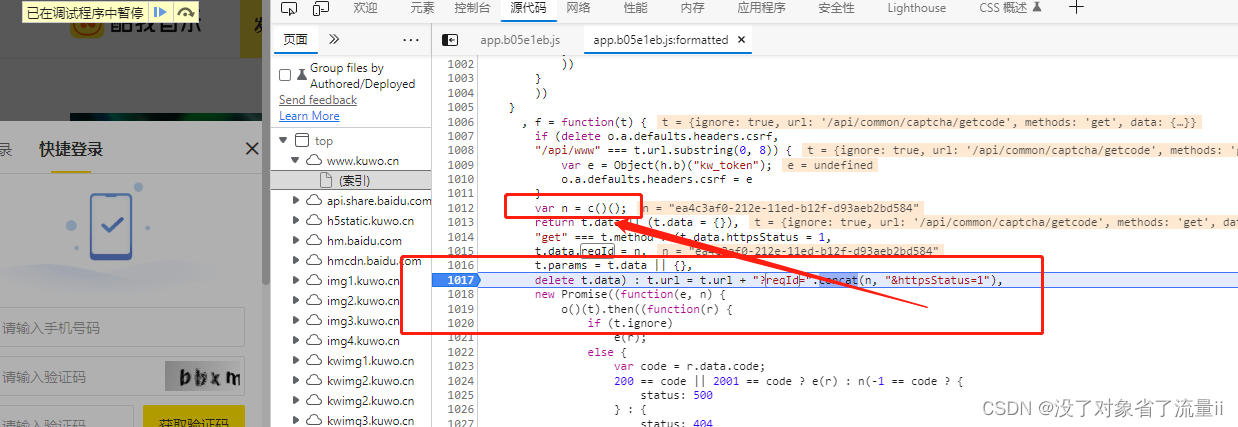This screenshot has width=1238, height=427.
Task: Activate the inspect element picker icon
Action: (289, 8)
